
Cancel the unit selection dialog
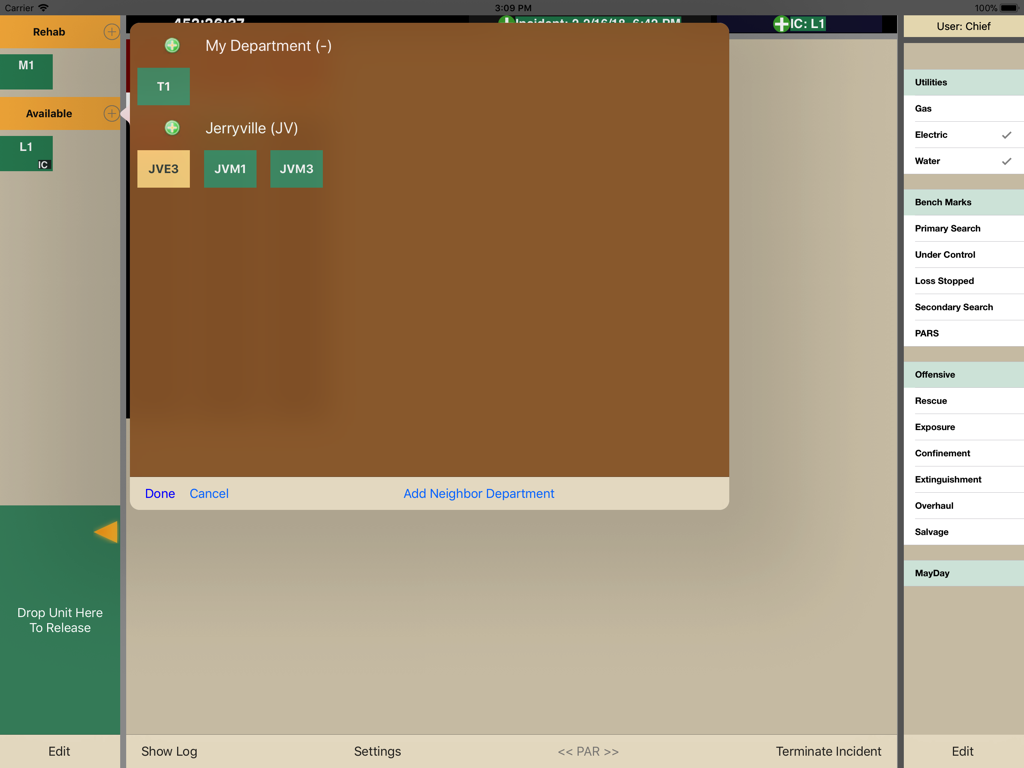coord(209,494)
